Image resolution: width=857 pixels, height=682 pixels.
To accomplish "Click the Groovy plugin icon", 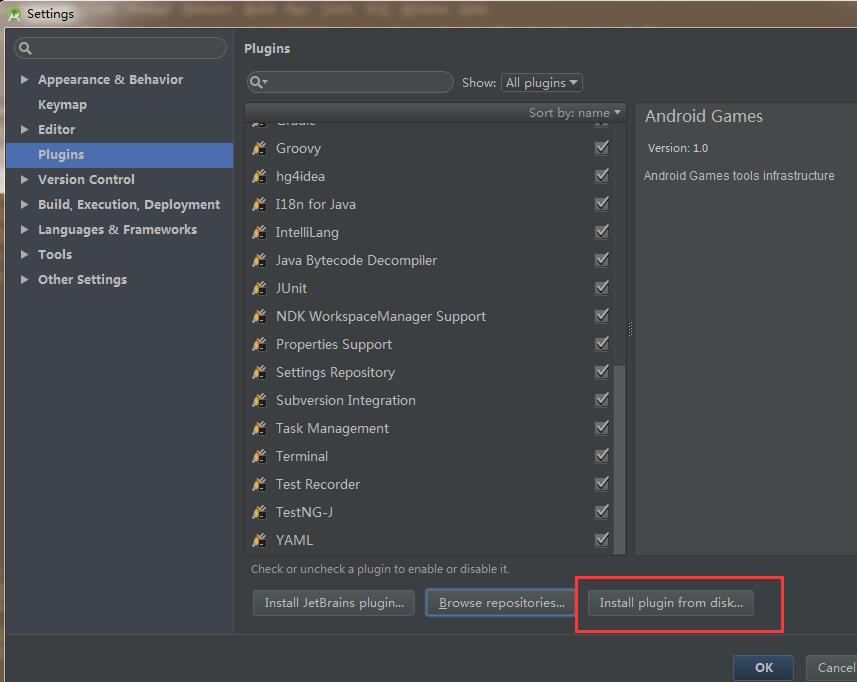I will [260, 148].
